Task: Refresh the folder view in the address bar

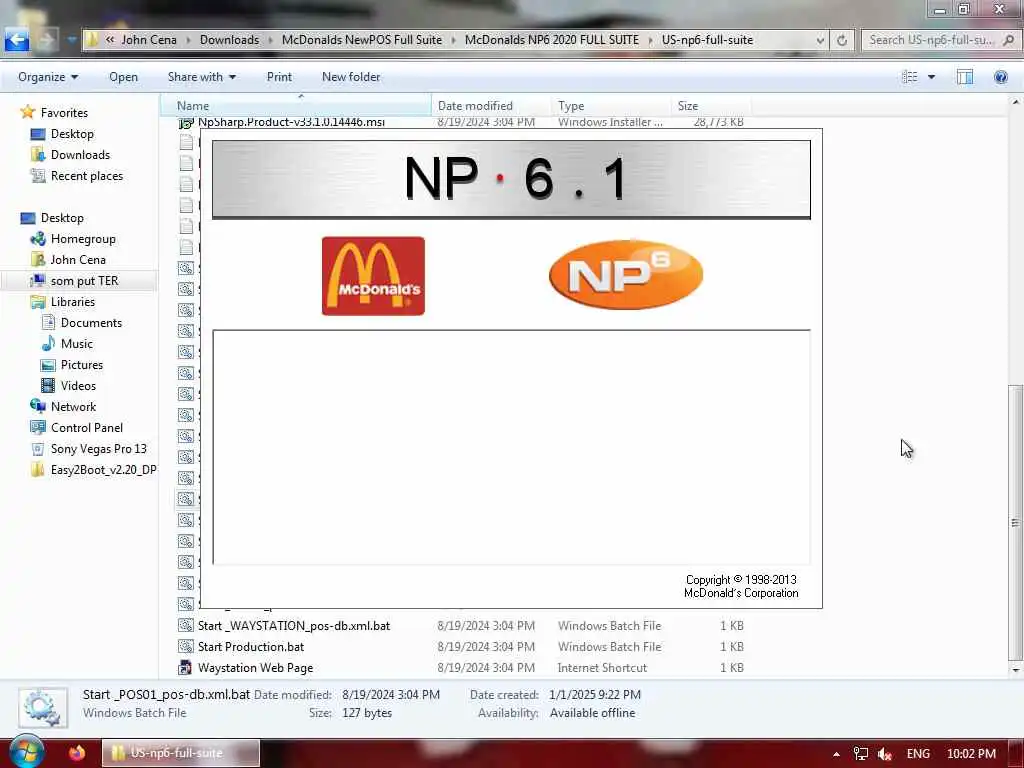Action: (842, 40)
